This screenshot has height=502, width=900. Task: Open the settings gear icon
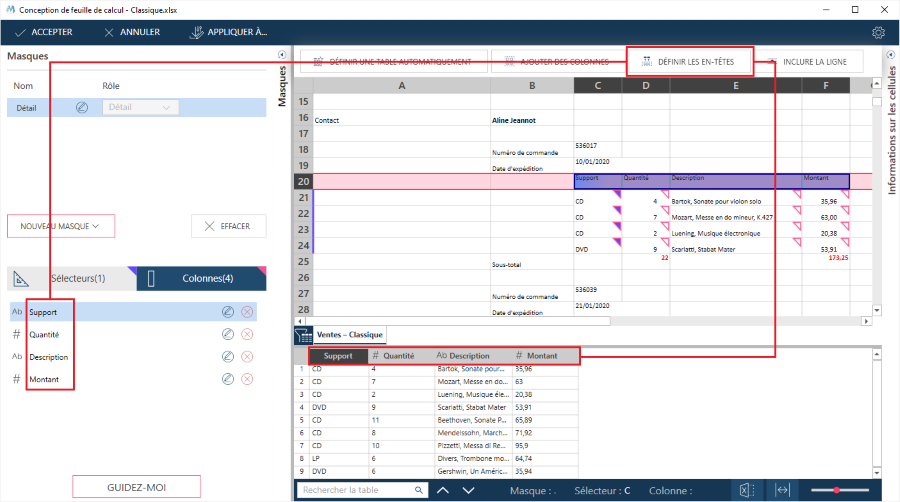[878, 32]
